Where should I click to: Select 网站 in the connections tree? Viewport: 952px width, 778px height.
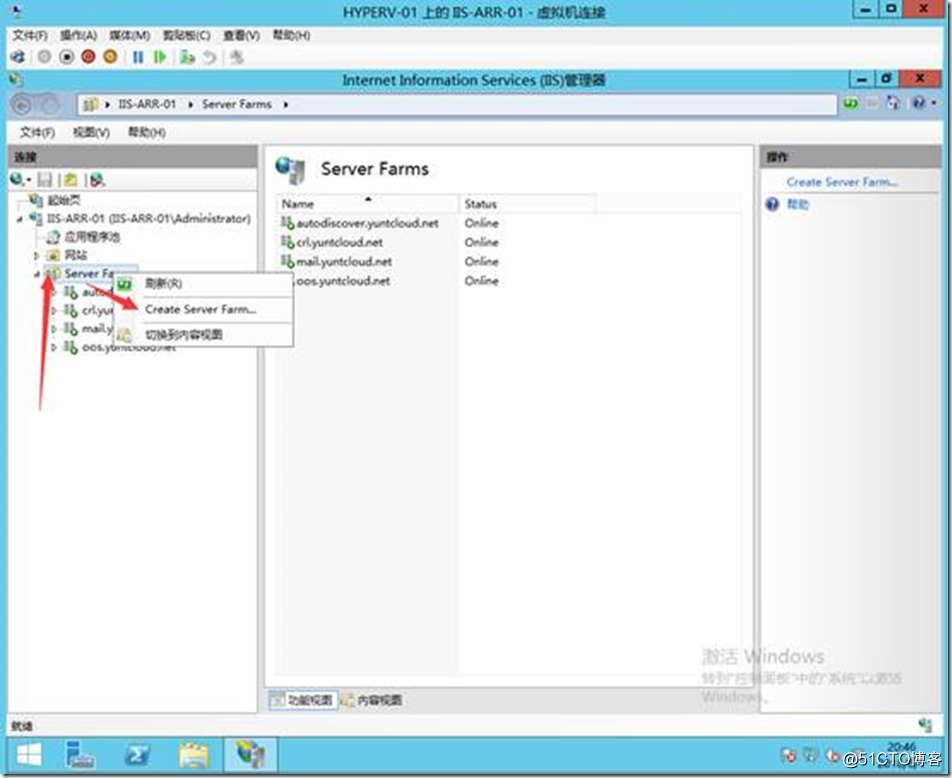tap(76, 255)
